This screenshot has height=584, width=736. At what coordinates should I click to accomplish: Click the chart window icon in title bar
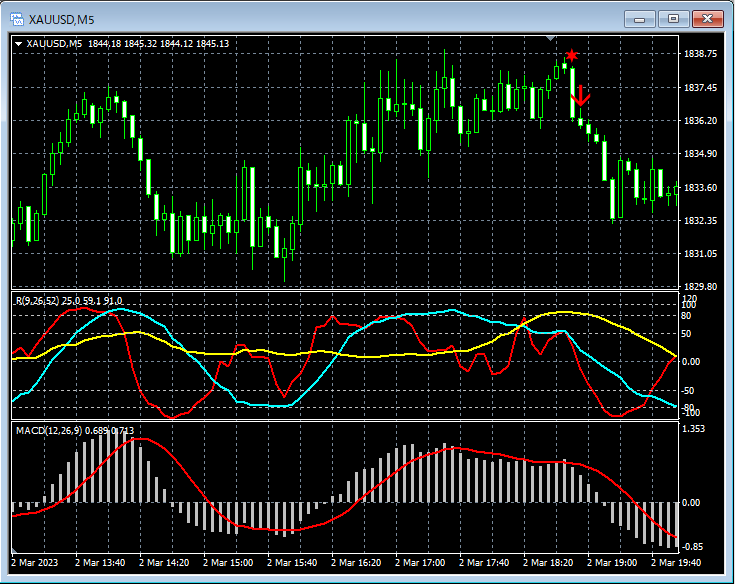point(17,19)
